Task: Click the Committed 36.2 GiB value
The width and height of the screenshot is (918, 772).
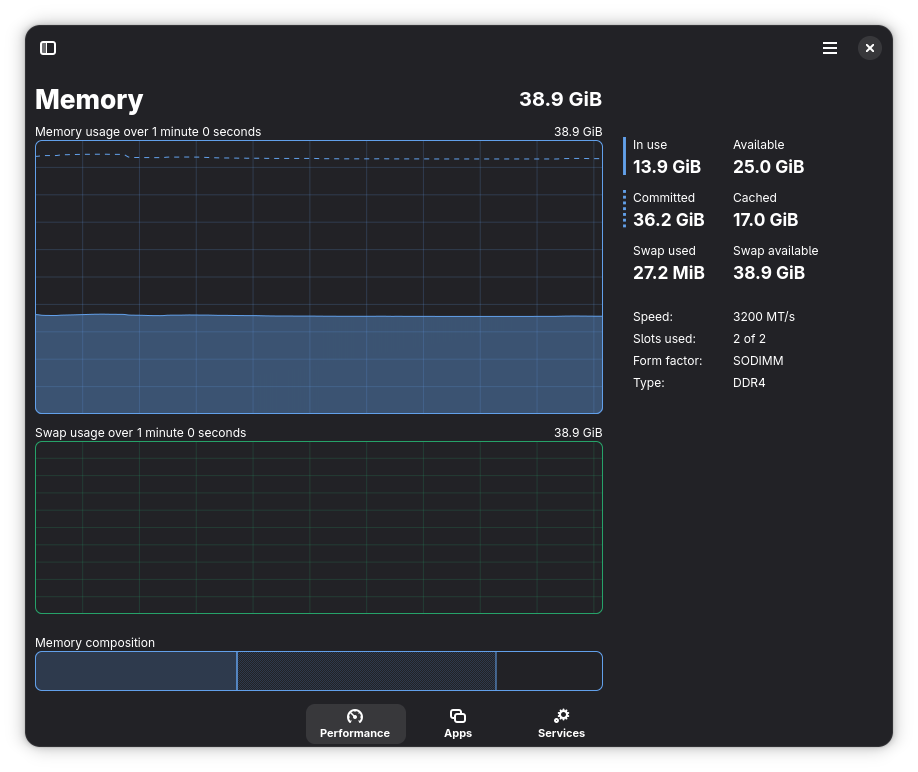Action: pos(669,220)
